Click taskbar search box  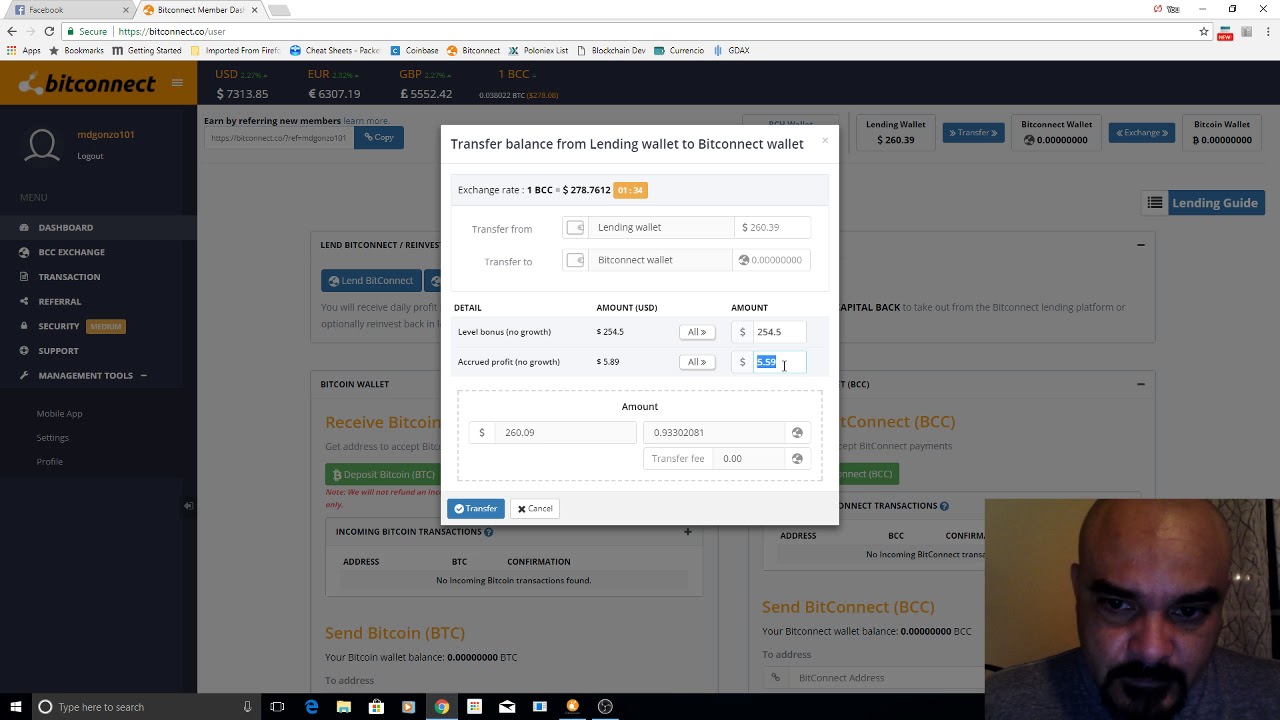(x=145, y=707)
